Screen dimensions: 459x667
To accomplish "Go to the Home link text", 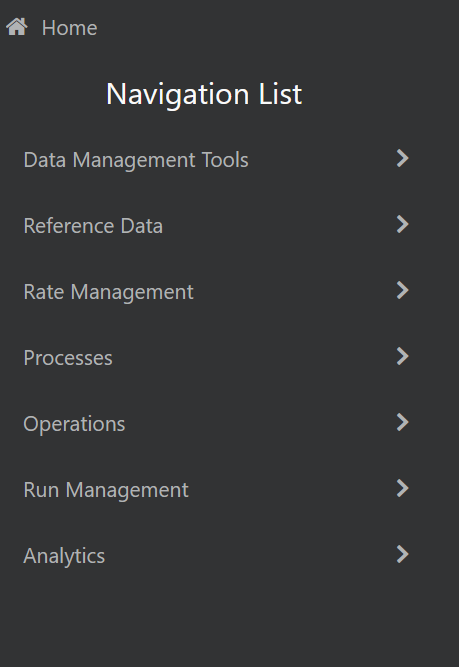I will [x=69, y=28].
